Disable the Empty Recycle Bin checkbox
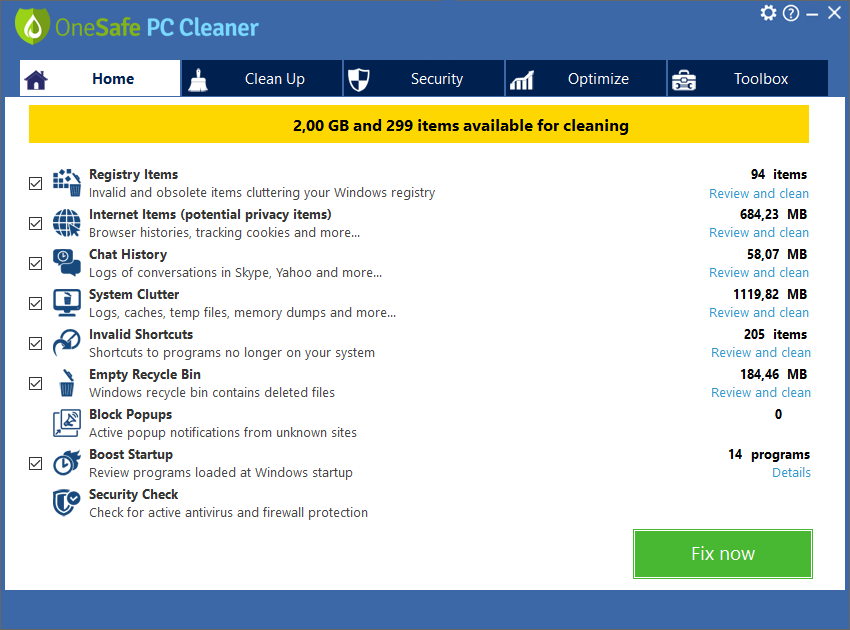This screenshot has width=850, height=630. (35, 383)
